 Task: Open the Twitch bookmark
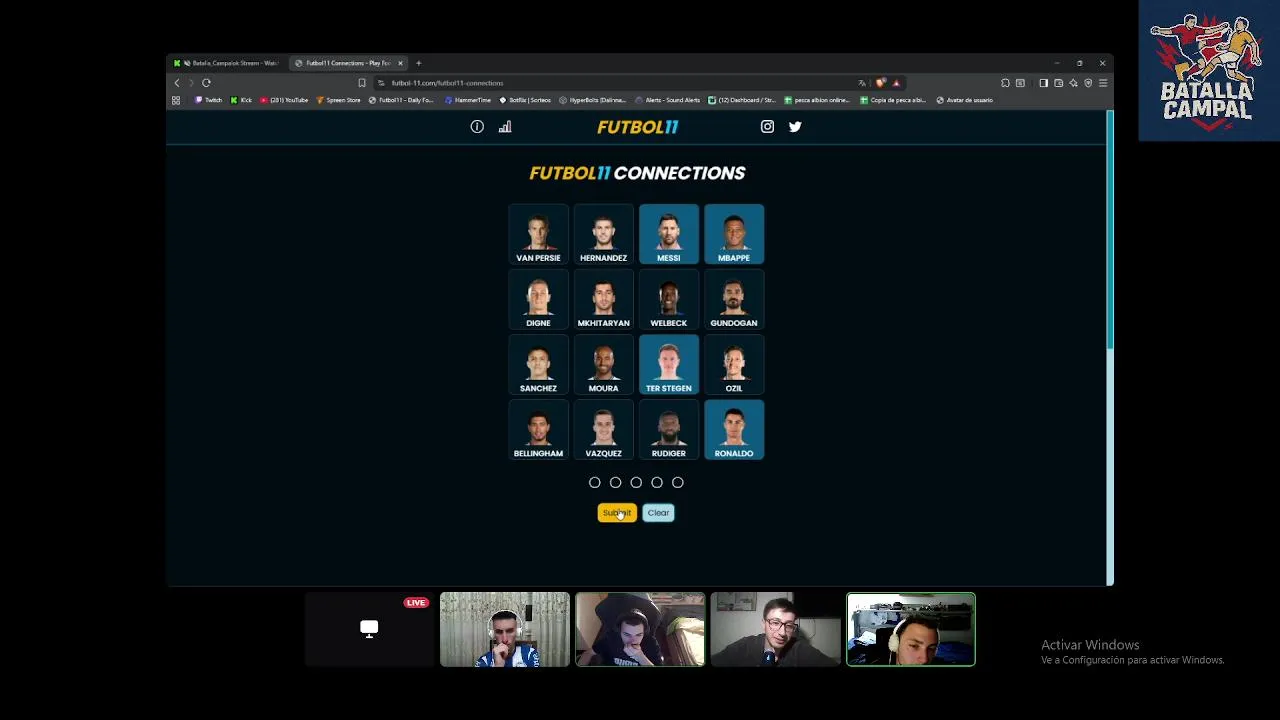click(208, 100)
